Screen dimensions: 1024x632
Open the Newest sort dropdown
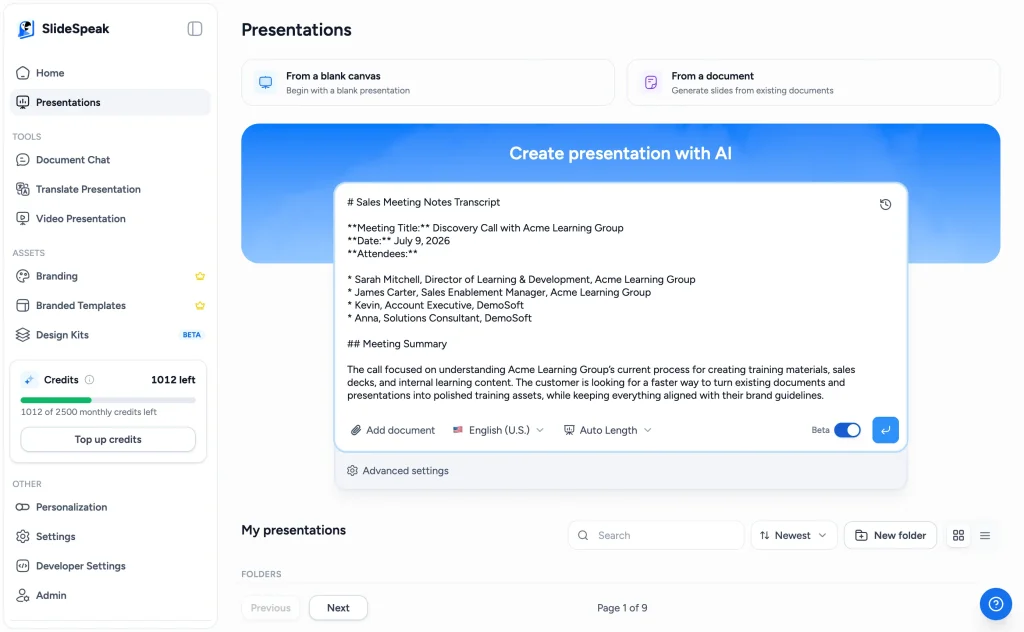pyautogui.click(x=793, y=535)
